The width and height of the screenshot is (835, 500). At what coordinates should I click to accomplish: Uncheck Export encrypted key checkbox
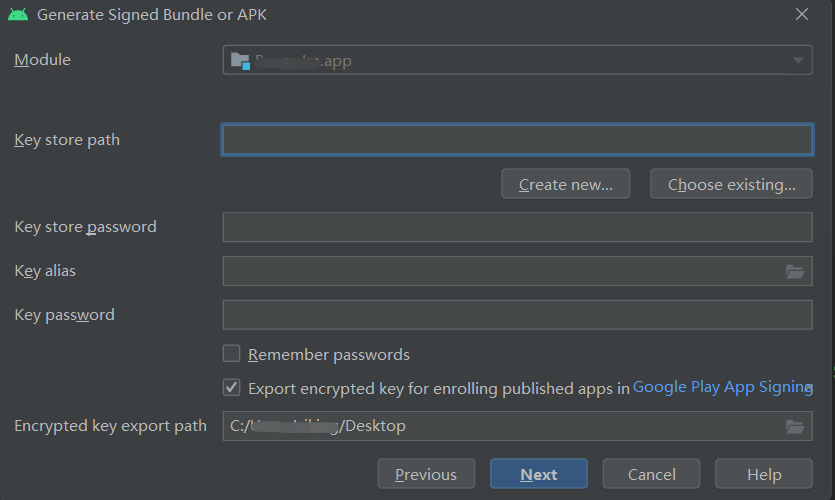[232, 388]
